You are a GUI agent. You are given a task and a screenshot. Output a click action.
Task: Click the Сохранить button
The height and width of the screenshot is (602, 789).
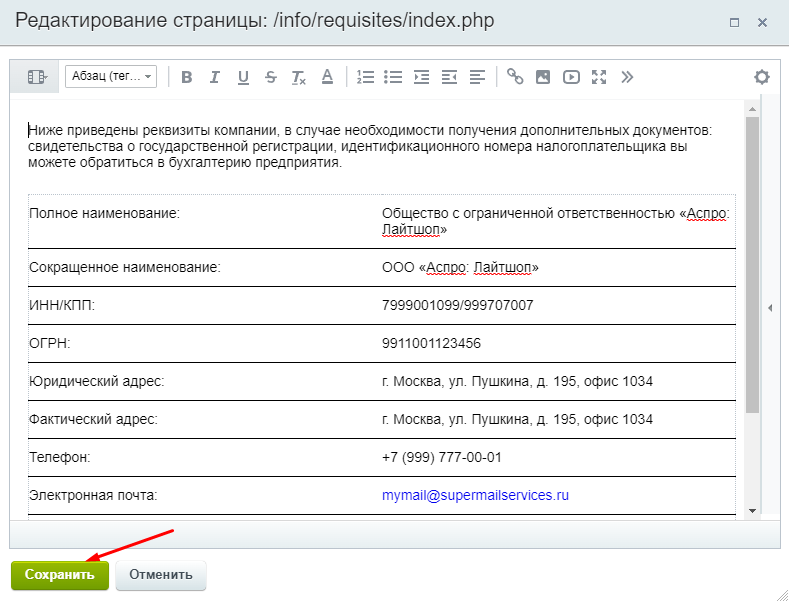60,575
